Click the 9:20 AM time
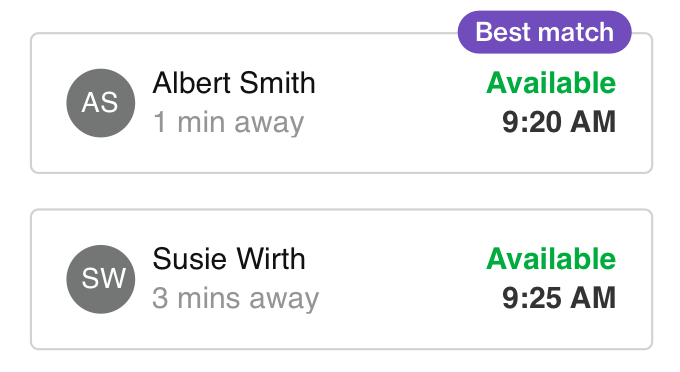The height and width of the screenshot is (372, 680). pos(559,122)
